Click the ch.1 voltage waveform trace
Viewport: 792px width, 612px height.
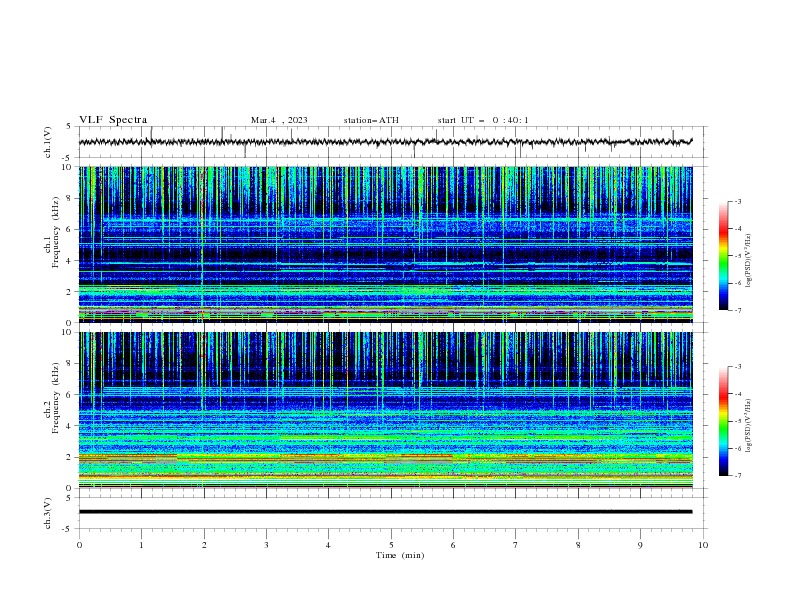point(385,142)
